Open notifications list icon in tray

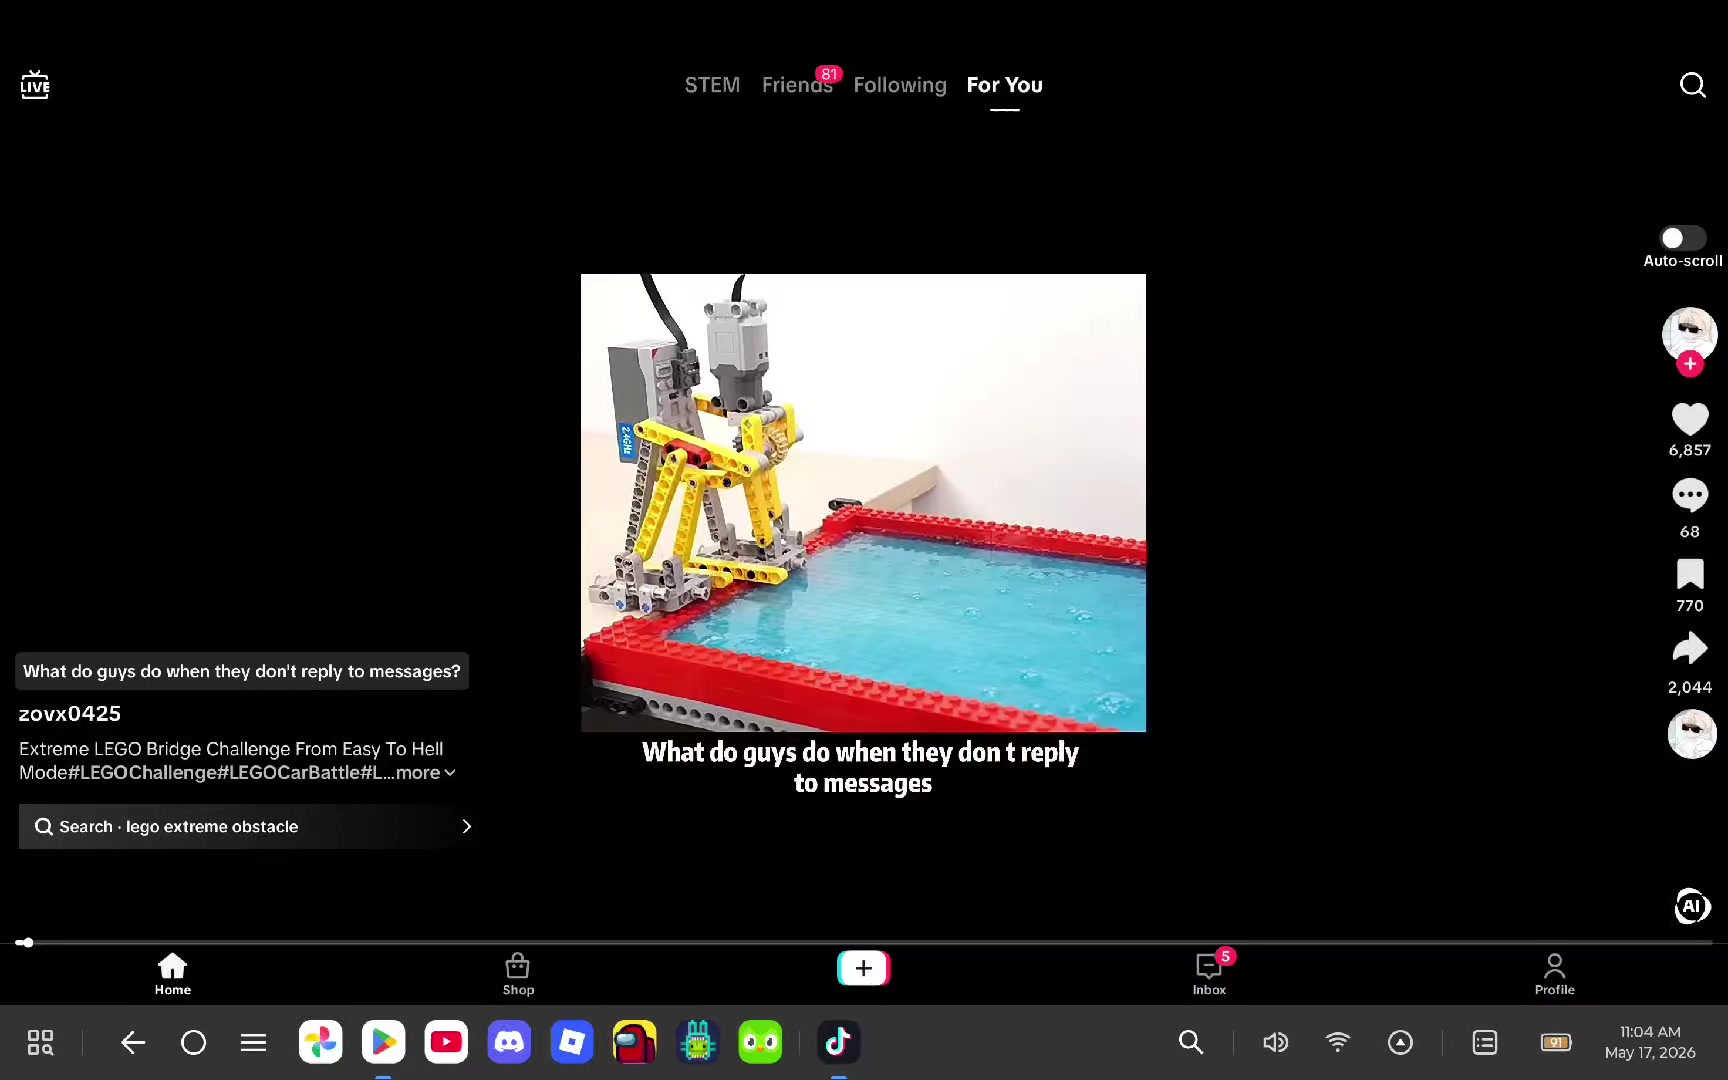[1485, 1043]
